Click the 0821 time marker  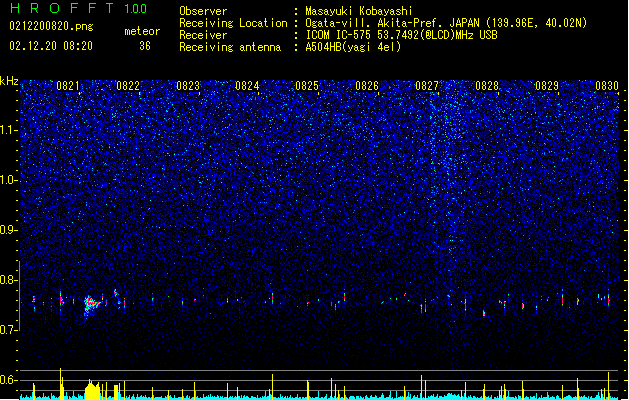[67, 86]
